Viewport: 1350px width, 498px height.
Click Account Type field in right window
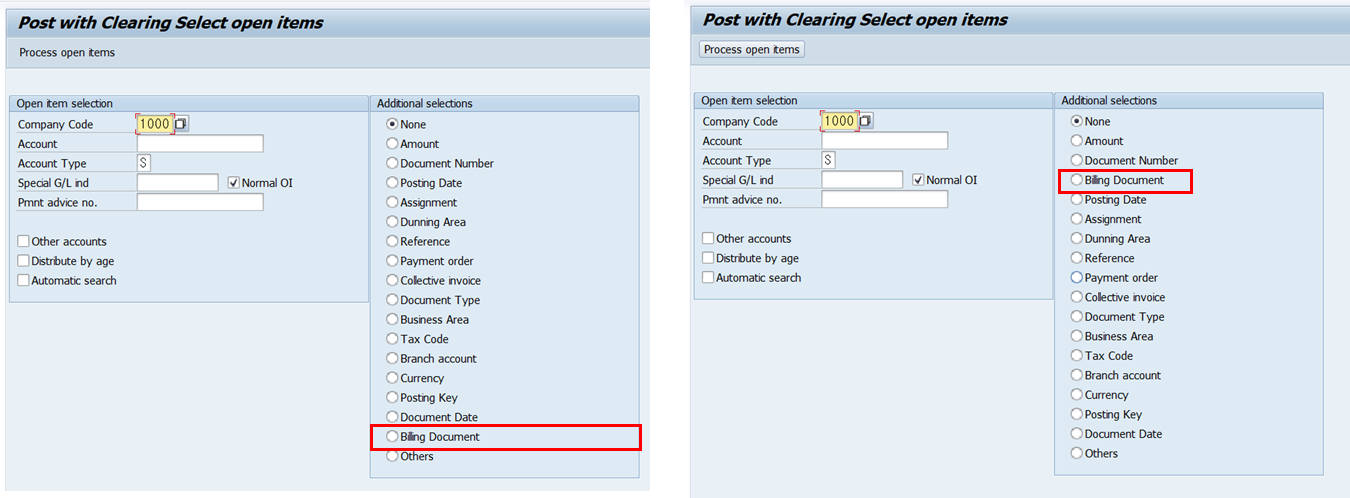pos(828,160)
